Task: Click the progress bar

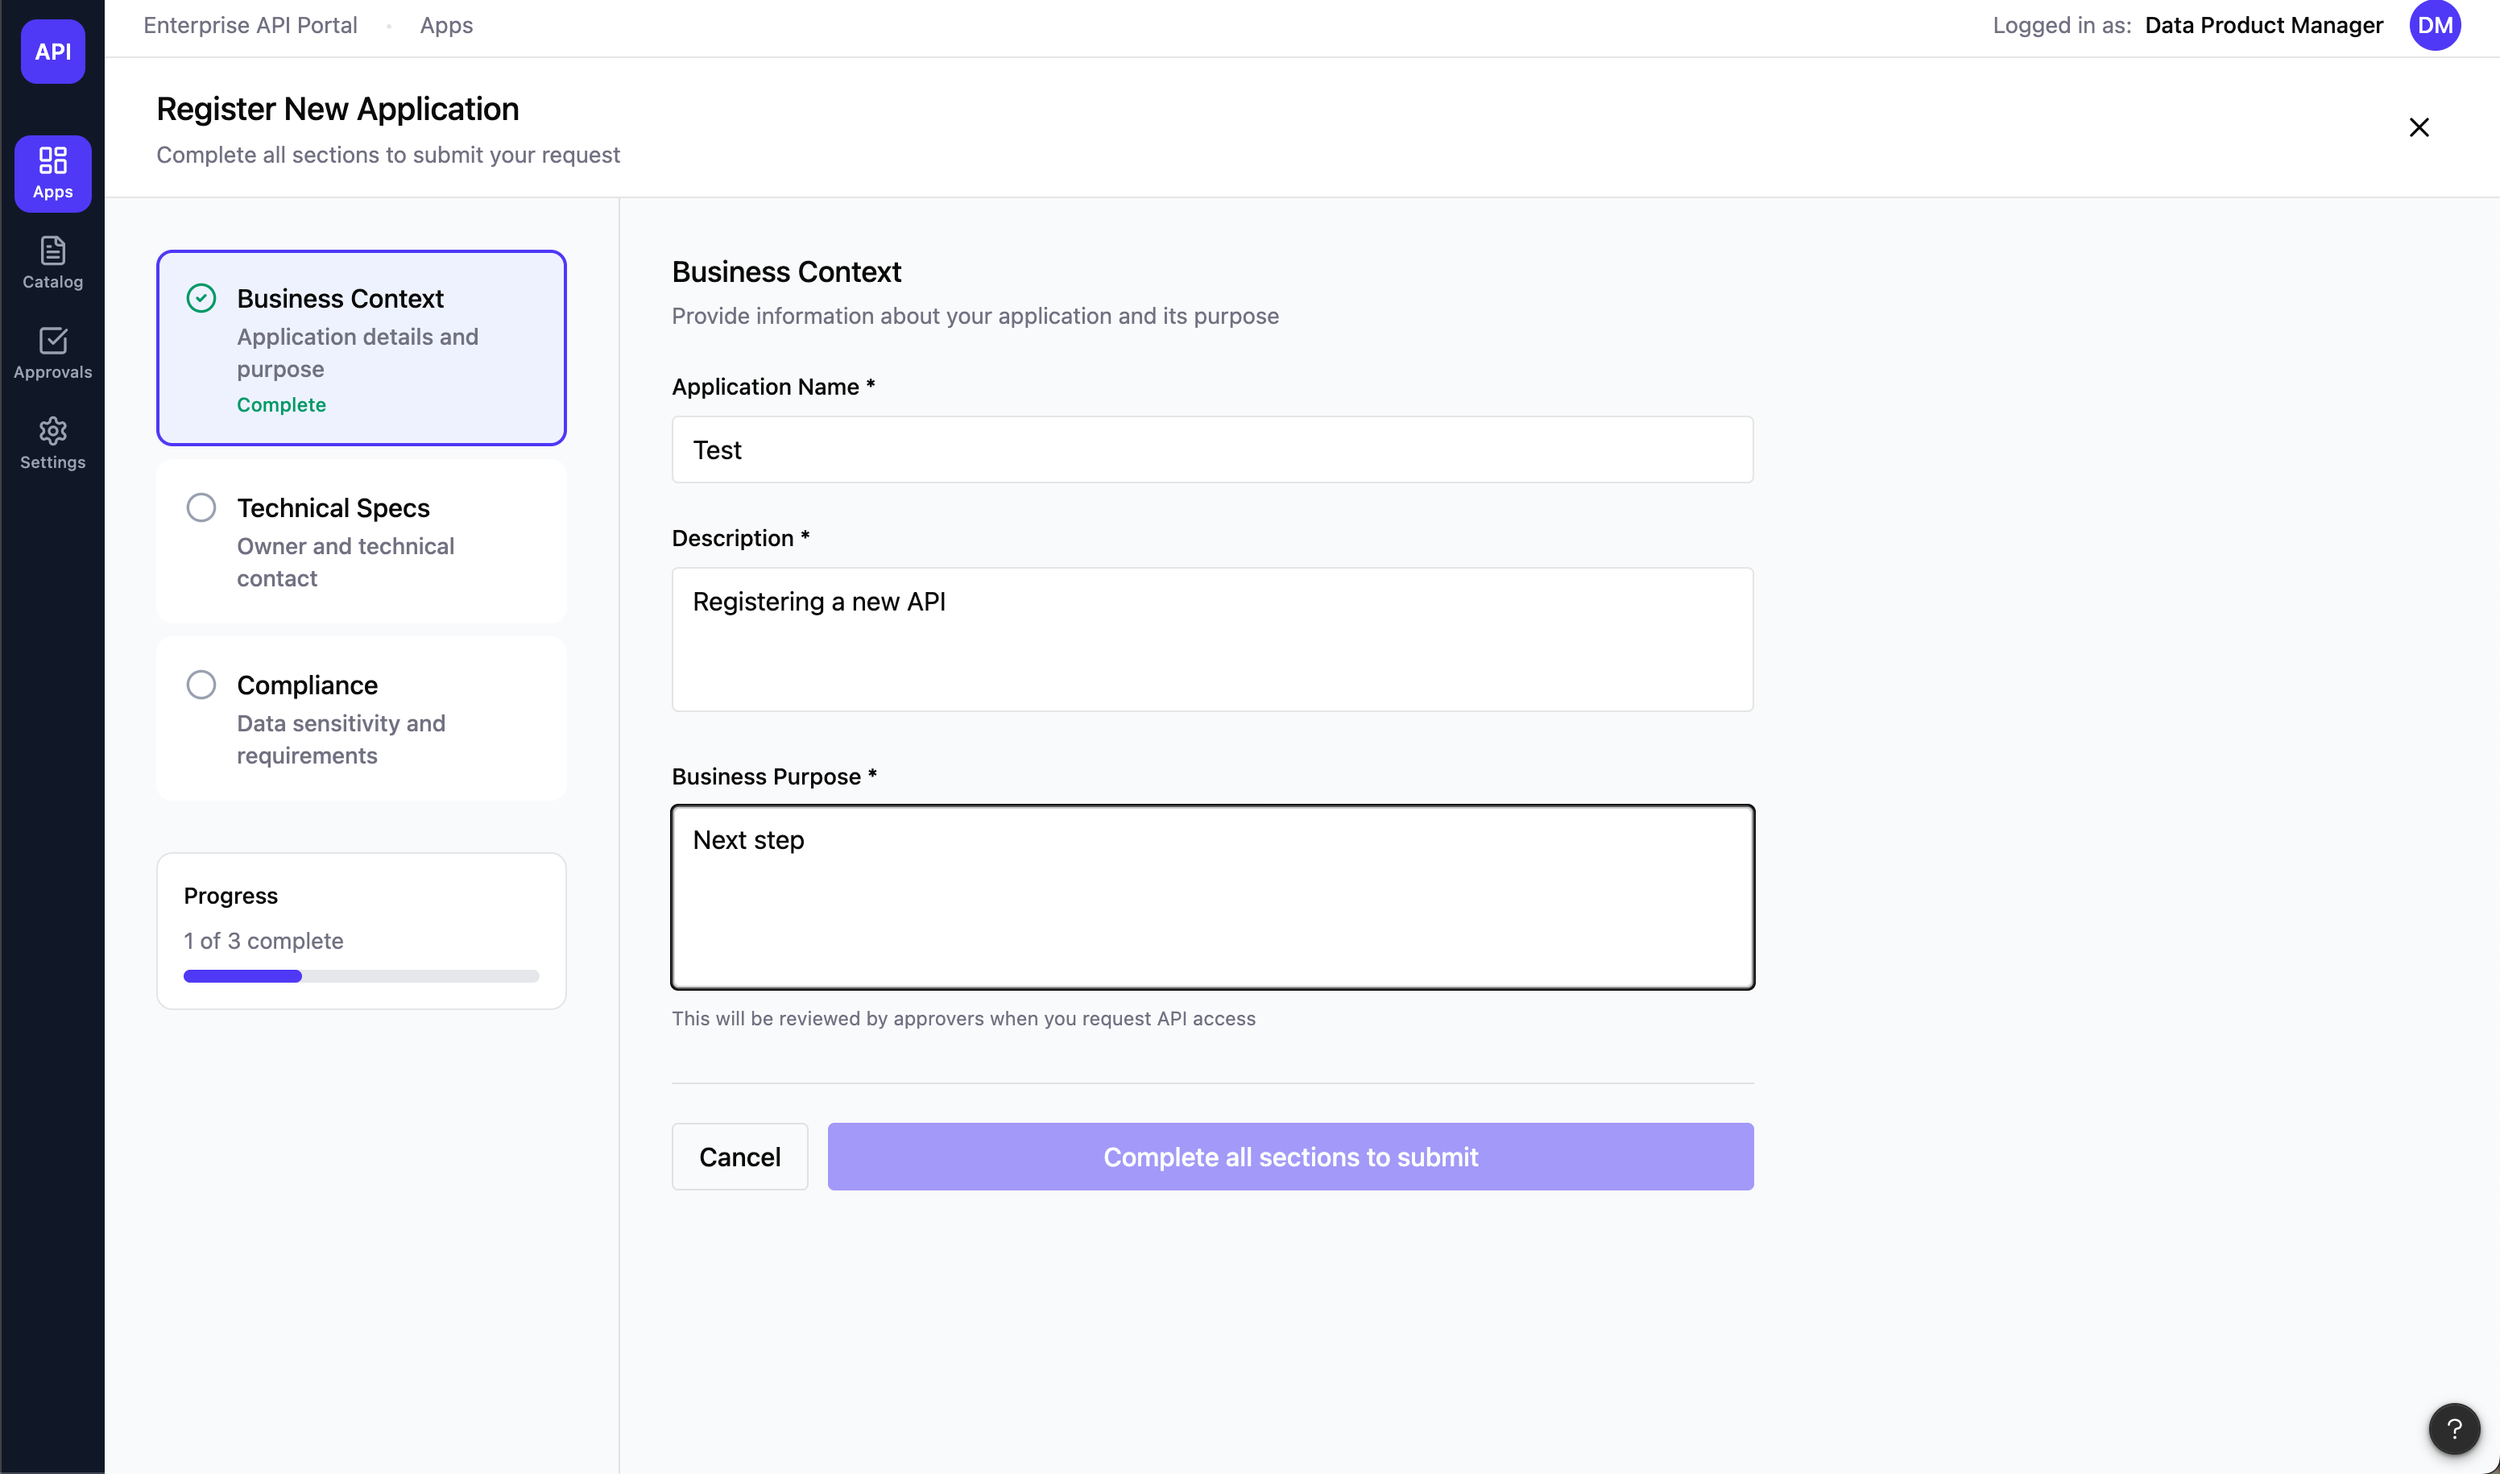Action: point(361,976)
